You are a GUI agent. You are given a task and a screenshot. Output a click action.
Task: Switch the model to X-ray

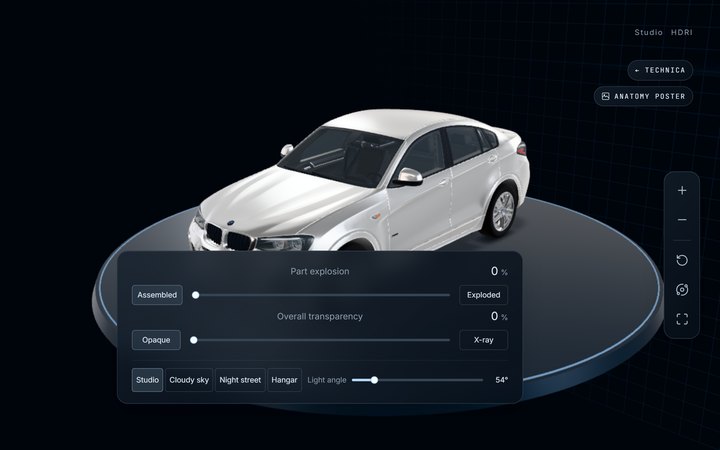pos(484,340)
